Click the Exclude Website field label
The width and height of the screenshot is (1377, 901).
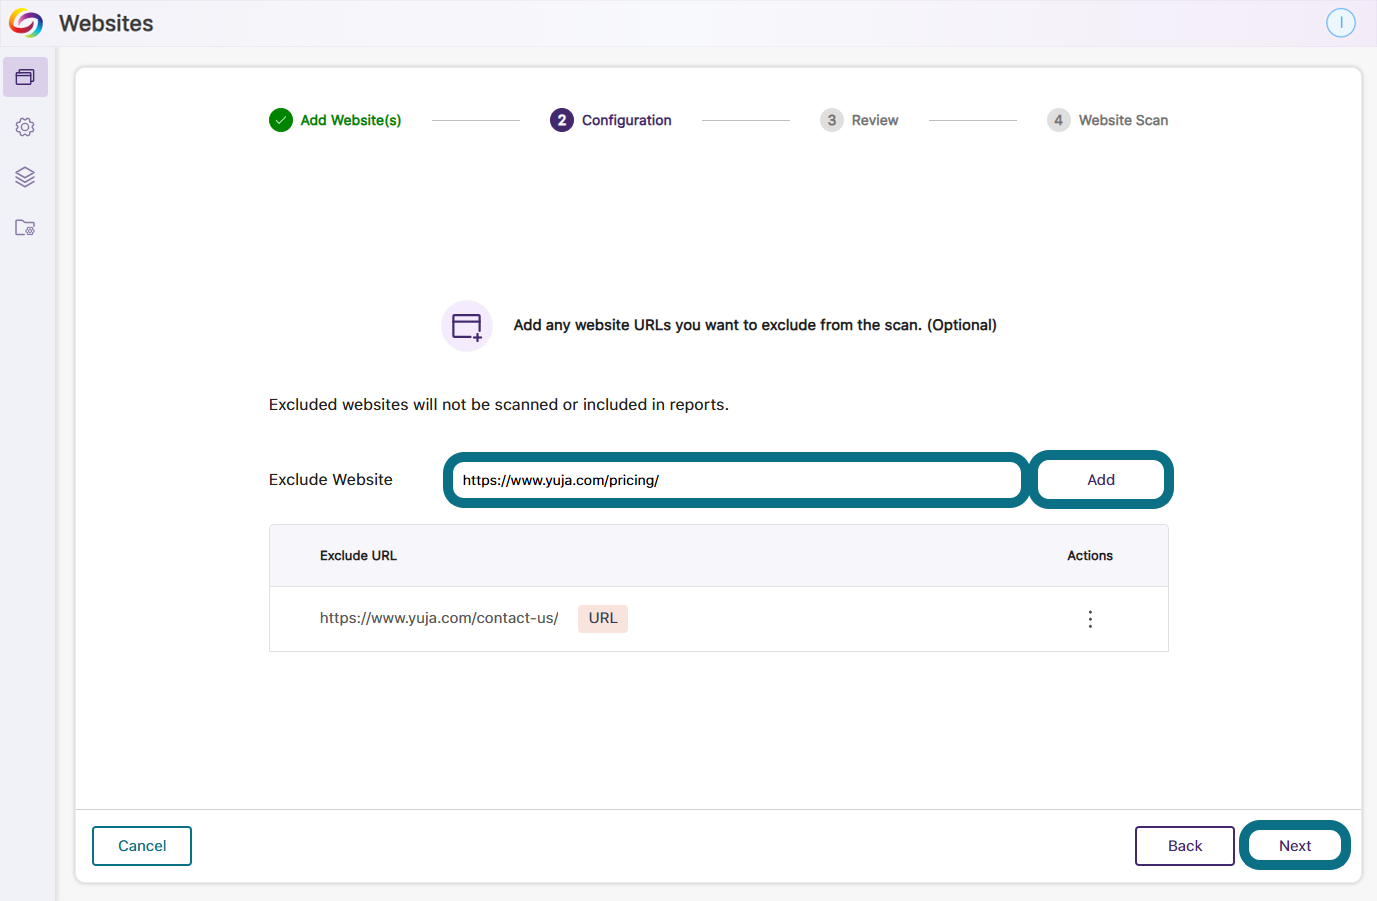pyautogui.click(x=331, y=480)
